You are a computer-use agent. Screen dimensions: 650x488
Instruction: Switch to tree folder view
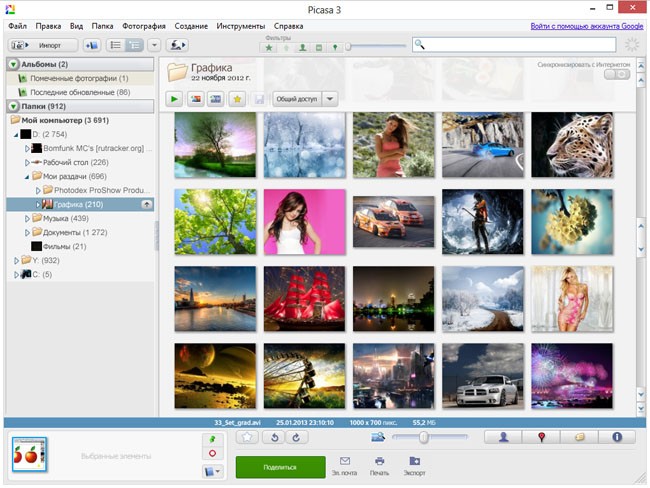pyautogui.click(x=134, y=45)
